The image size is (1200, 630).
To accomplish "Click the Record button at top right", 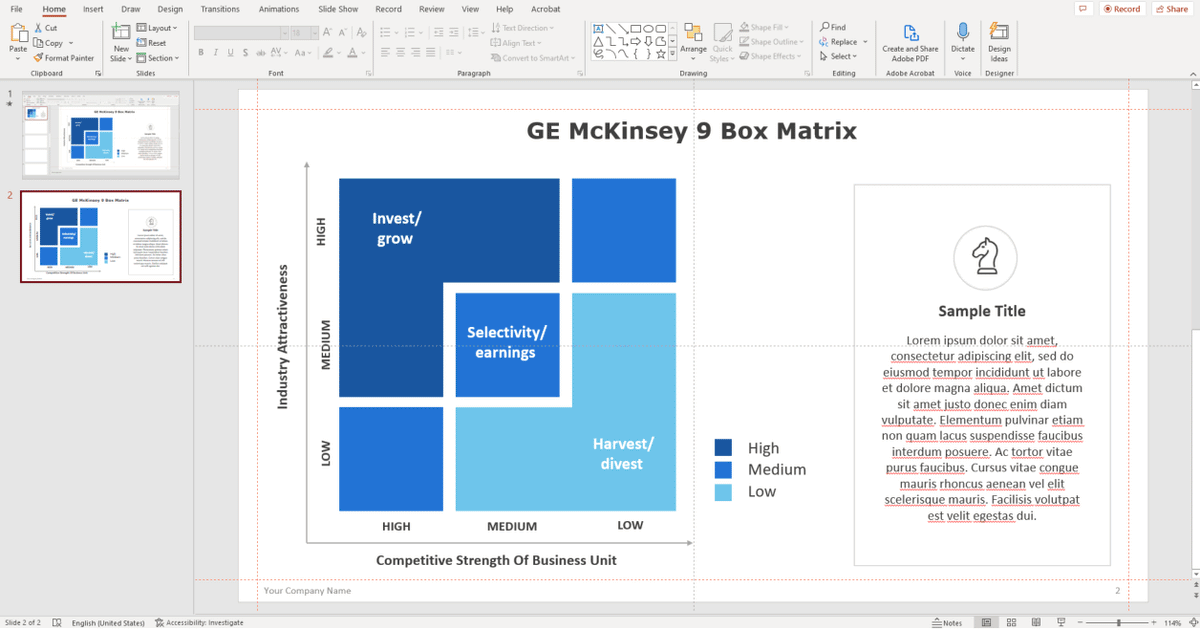I will click(1122, 9).
